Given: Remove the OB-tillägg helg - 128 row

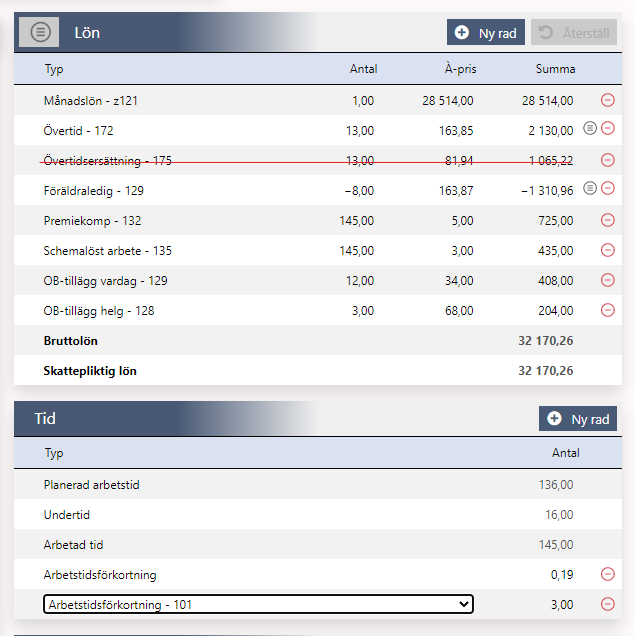Looking at the screenshot, I should click(x=607, y=310).
